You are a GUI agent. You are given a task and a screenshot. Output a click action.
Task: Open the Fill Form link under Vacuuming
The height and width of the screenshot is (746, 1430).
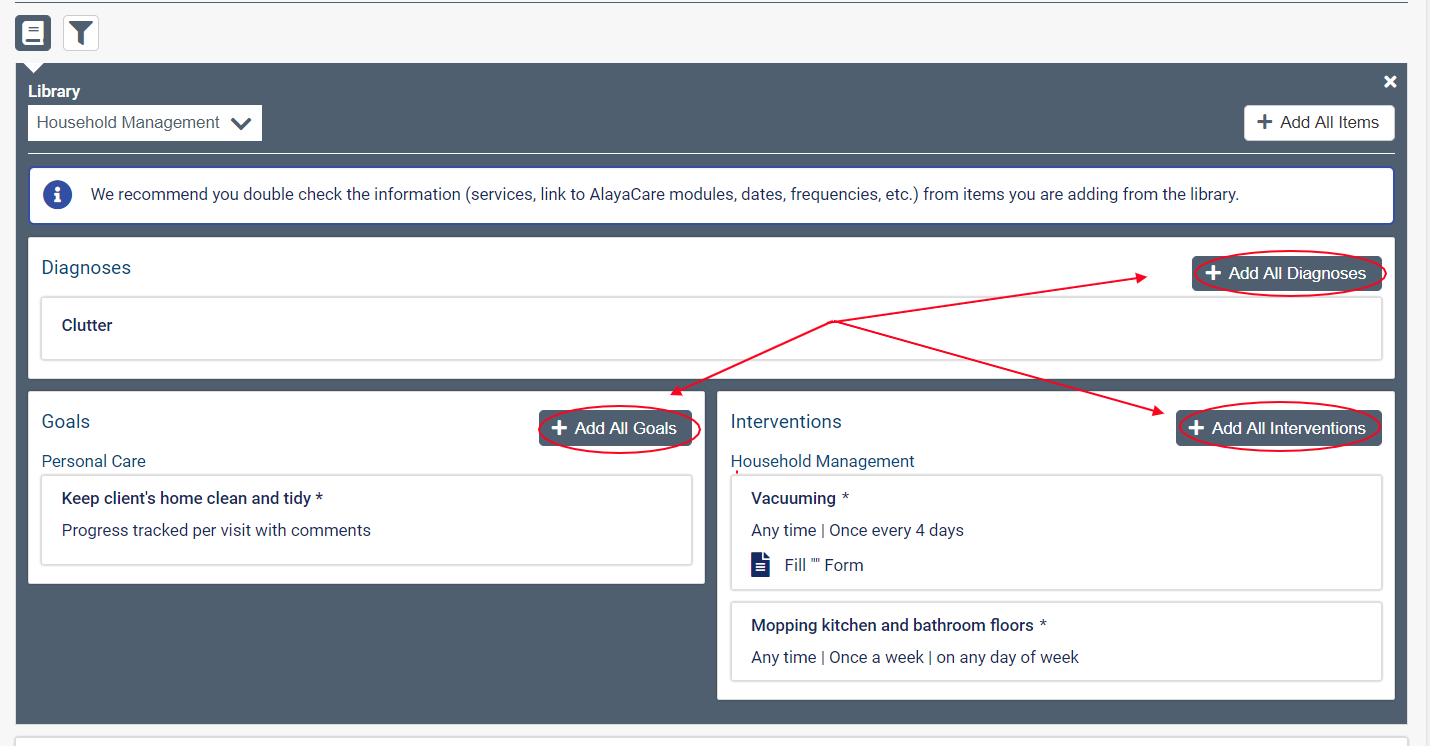[x=823, y=565]
